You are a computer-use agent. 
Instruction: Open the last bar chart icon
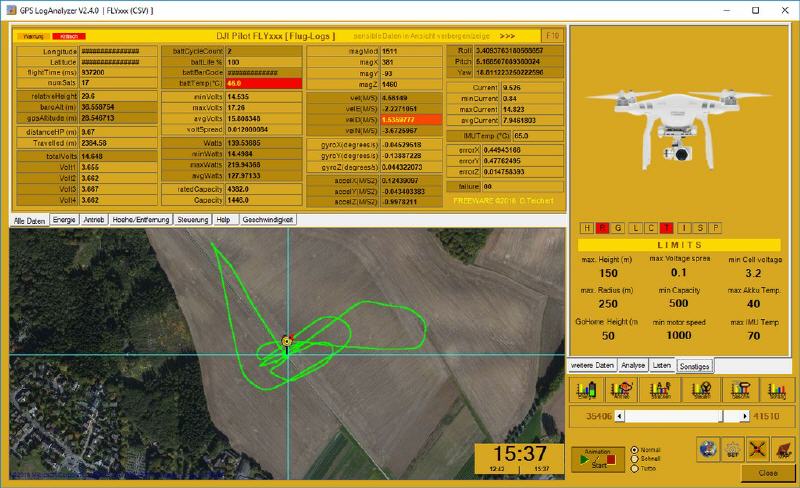[x=777, y=390]
